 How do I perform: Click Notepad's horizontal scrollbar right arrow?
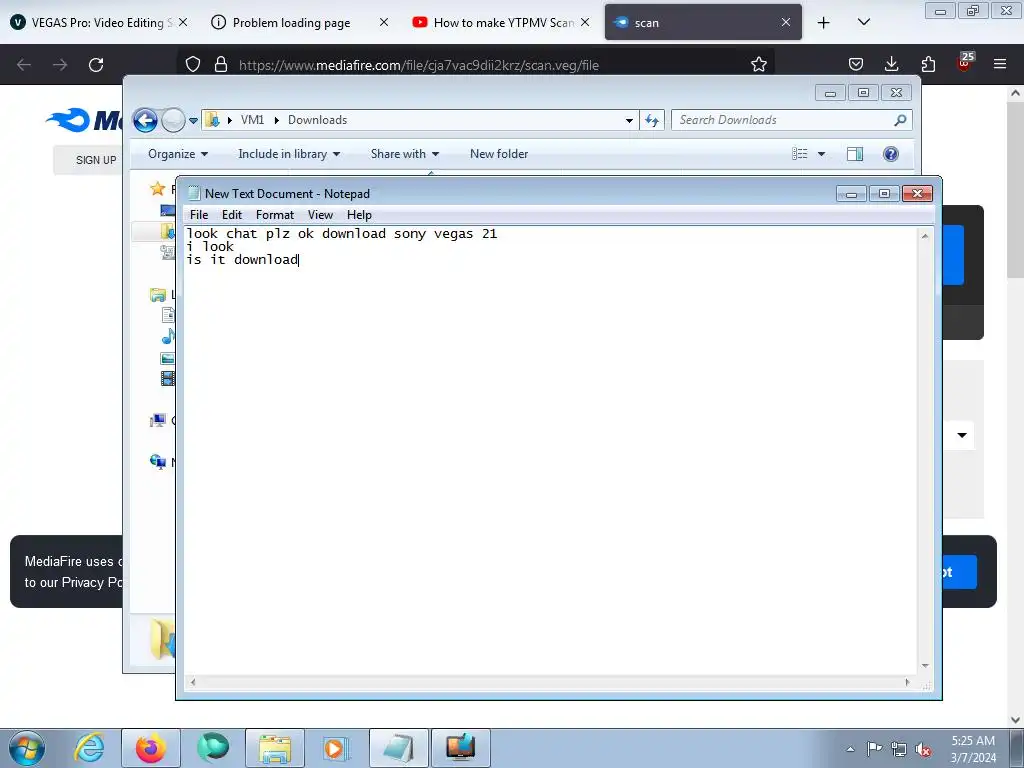click(907, 682)
